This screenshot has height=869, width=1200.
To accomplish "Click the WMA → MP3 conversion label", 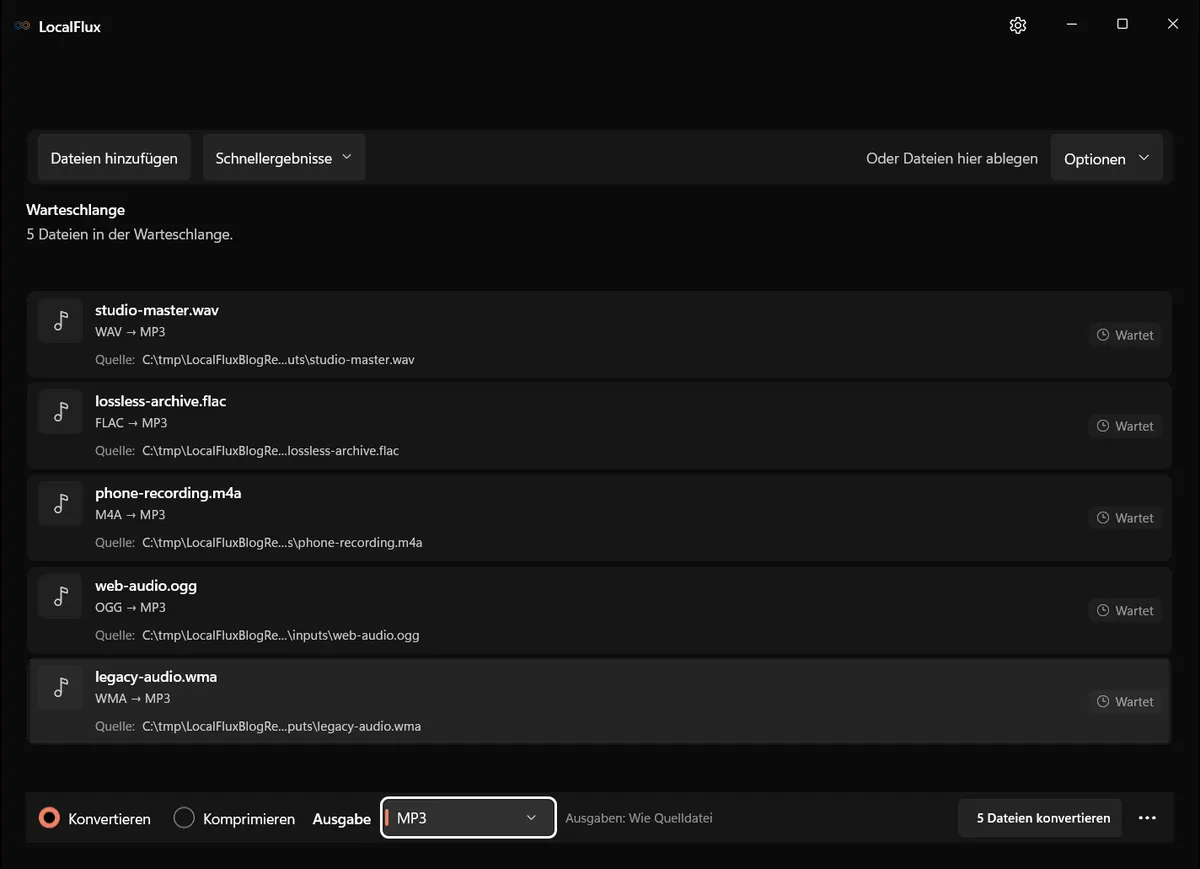I will click(x=132, y=698).
